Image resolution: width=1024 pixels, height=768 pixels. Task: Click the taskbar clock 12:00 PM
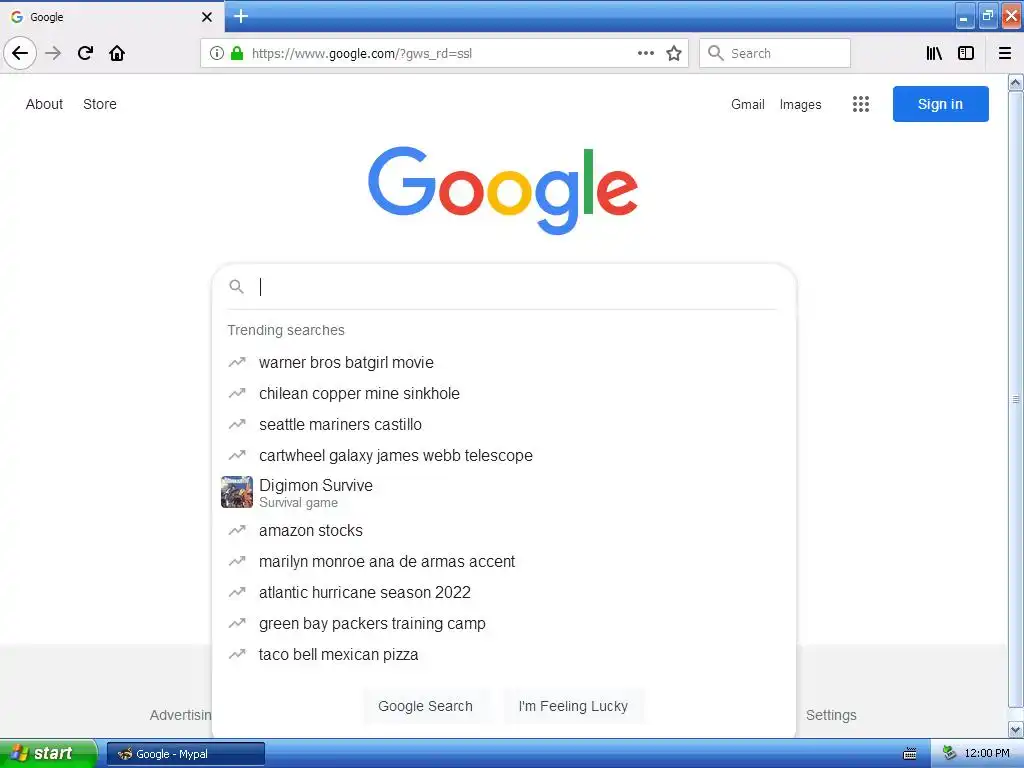point(987,753)
